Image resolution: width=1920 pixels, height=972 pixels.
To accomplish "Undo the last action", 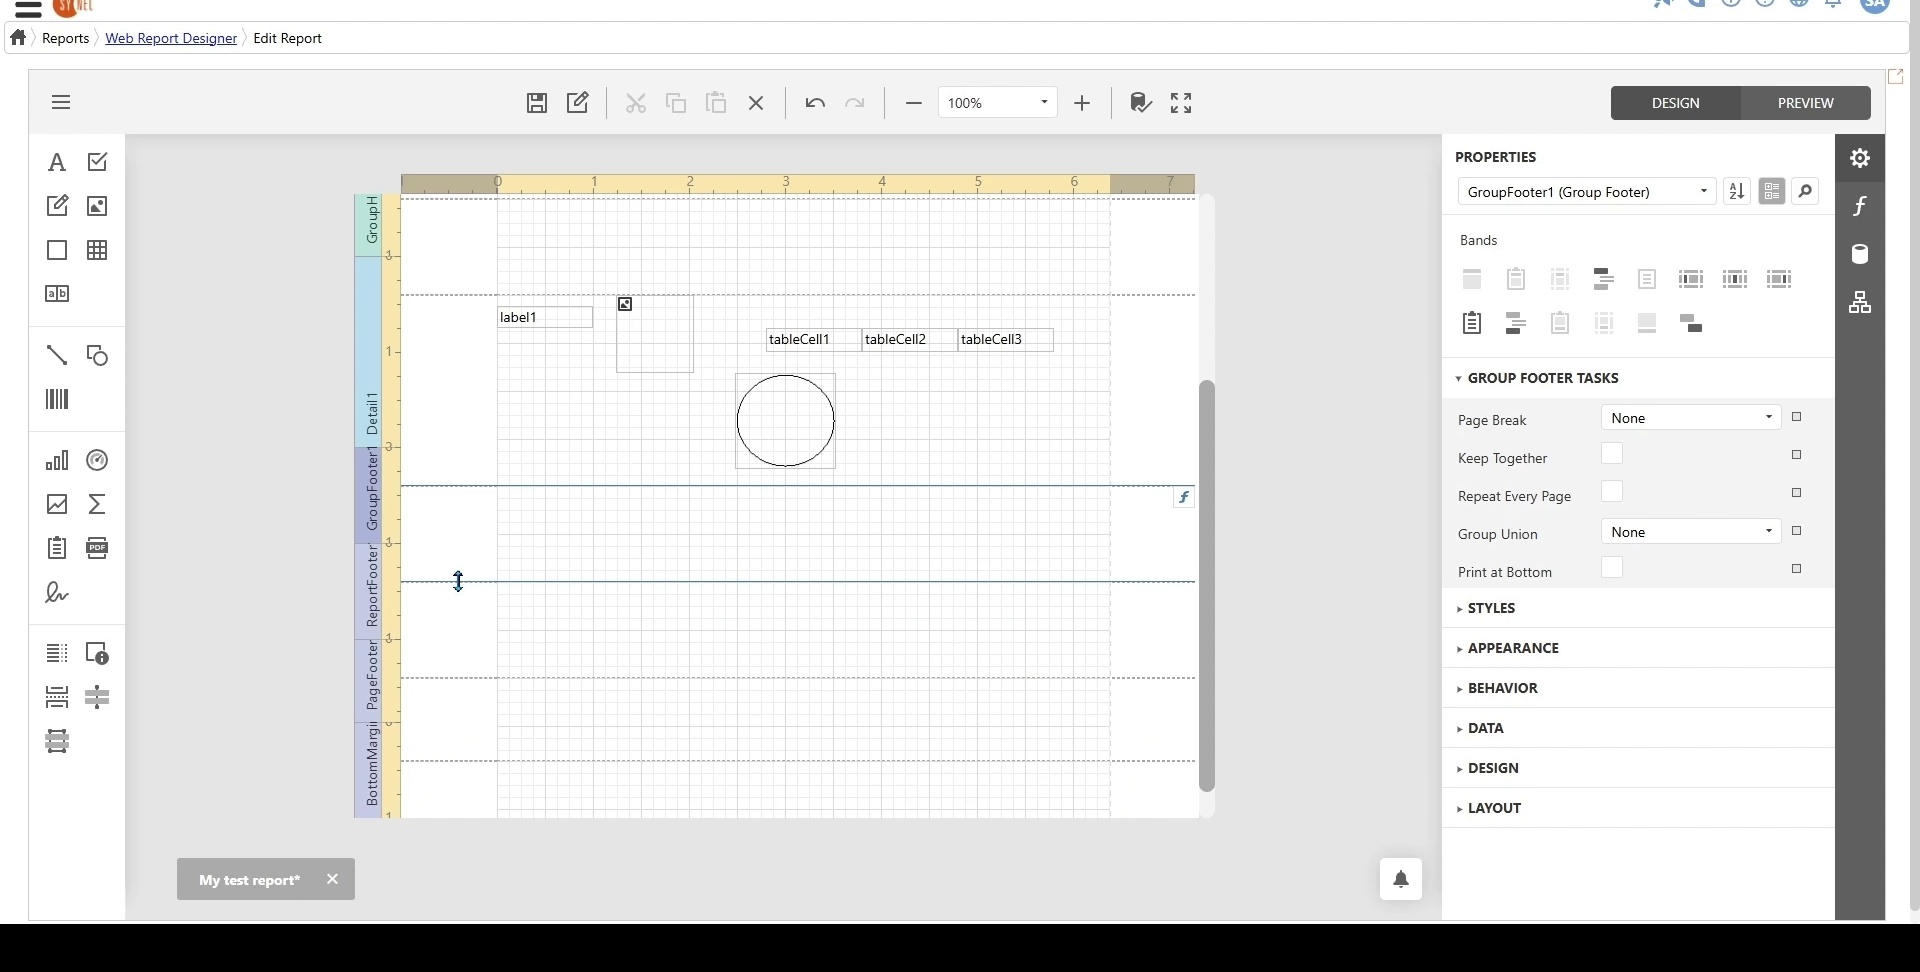I will pos(815,103).
